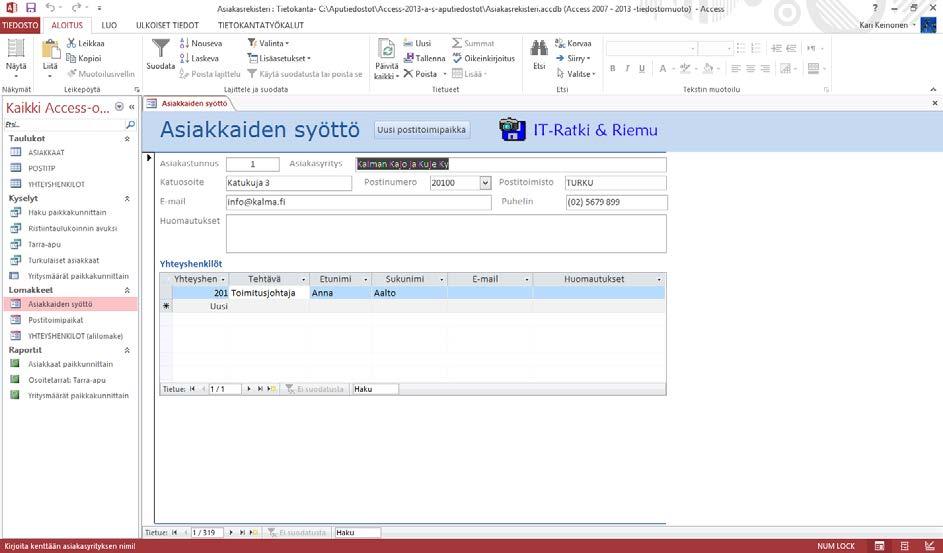Open the Valitse select dropdown

576,74
